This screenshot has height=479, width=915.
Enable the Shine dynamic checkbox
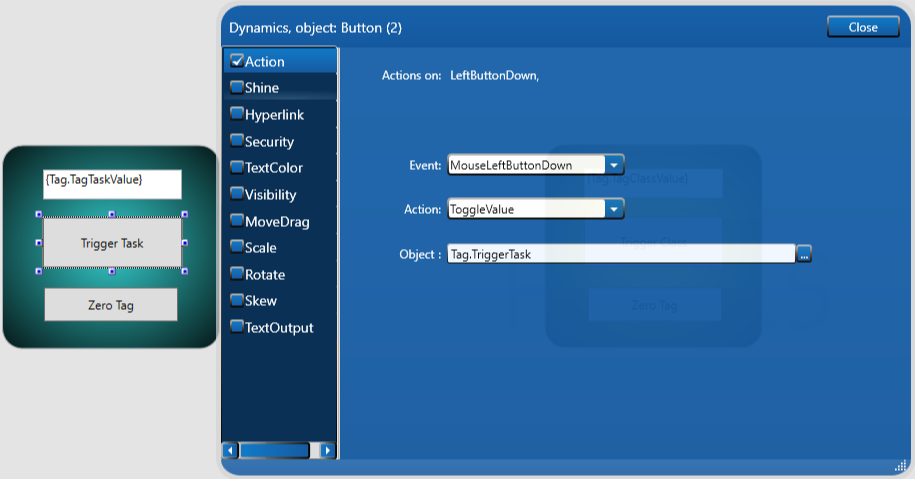coord(237,87)
